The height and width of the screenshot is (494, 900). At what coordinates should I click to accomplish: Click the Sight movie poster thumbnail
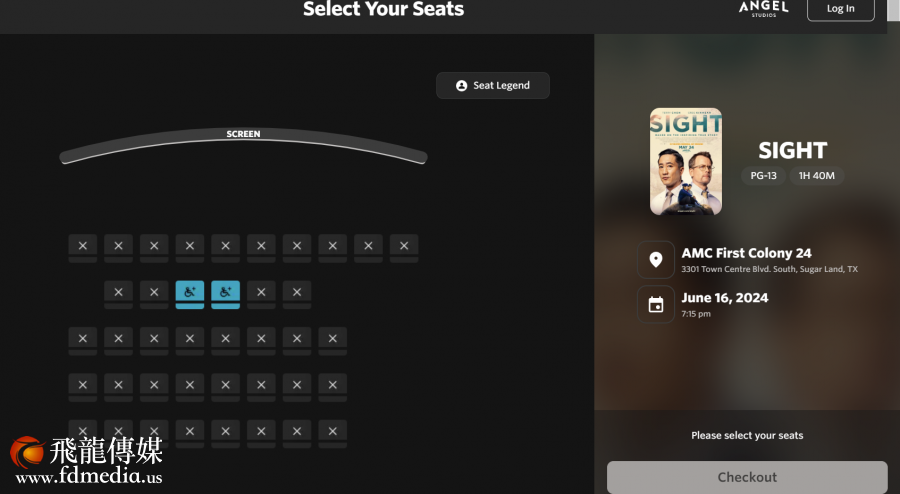686,161
